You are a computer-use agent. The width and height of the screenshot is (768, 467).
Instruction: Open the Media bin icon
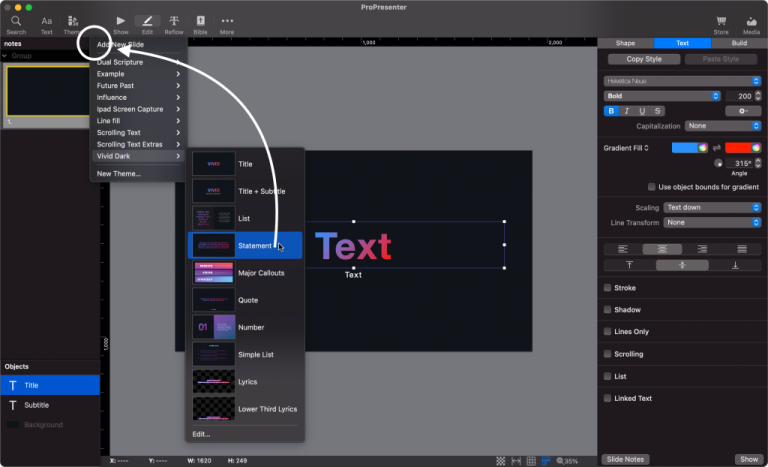[750, 24]
